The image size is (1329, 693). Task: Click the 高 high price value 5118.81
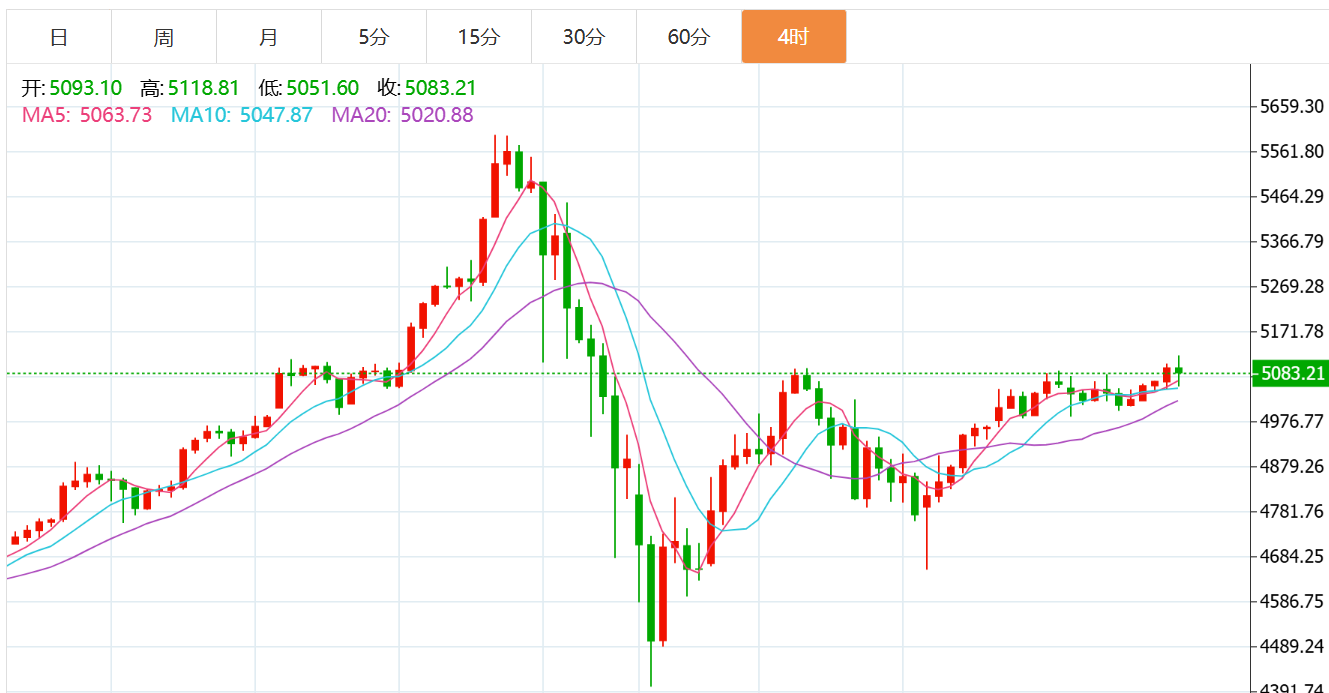[x=204, y=88]
